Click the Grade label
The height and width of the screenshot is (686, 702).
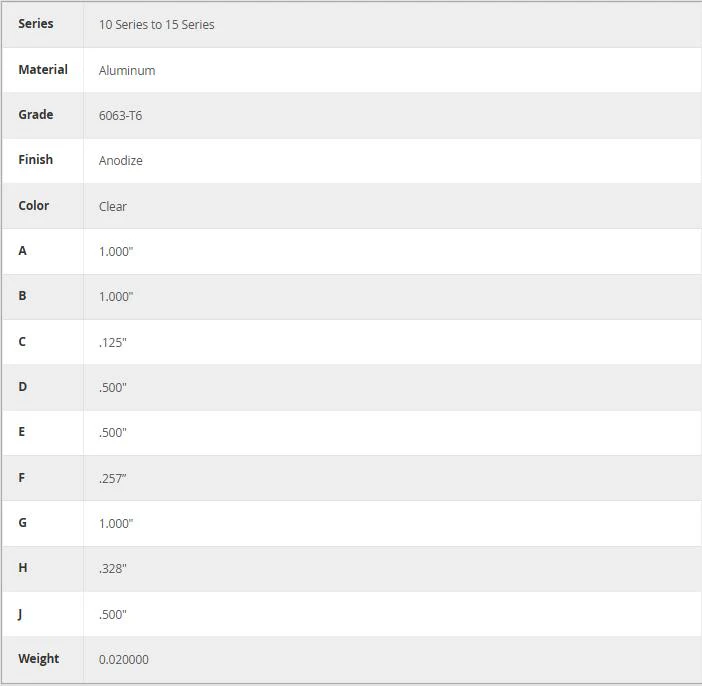(x=36, y=115)
